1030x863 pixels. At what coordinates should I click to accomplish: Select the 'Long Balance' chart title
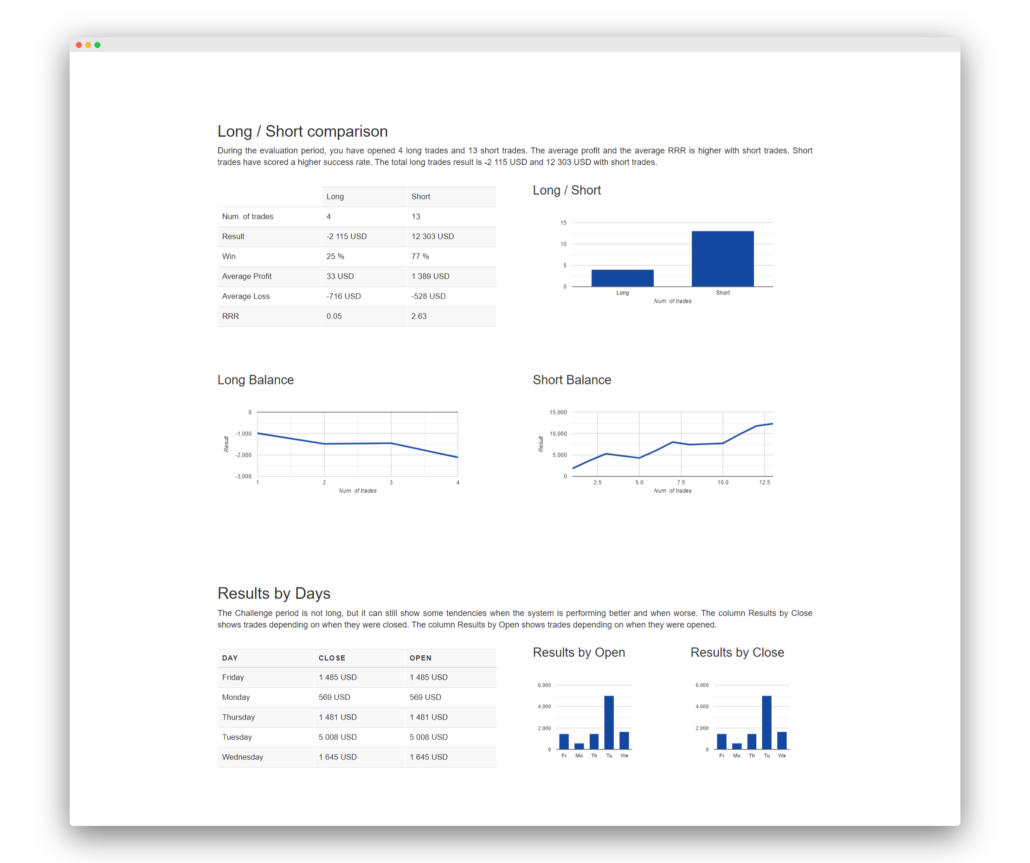pyautogui.click(x=256, y=380)
